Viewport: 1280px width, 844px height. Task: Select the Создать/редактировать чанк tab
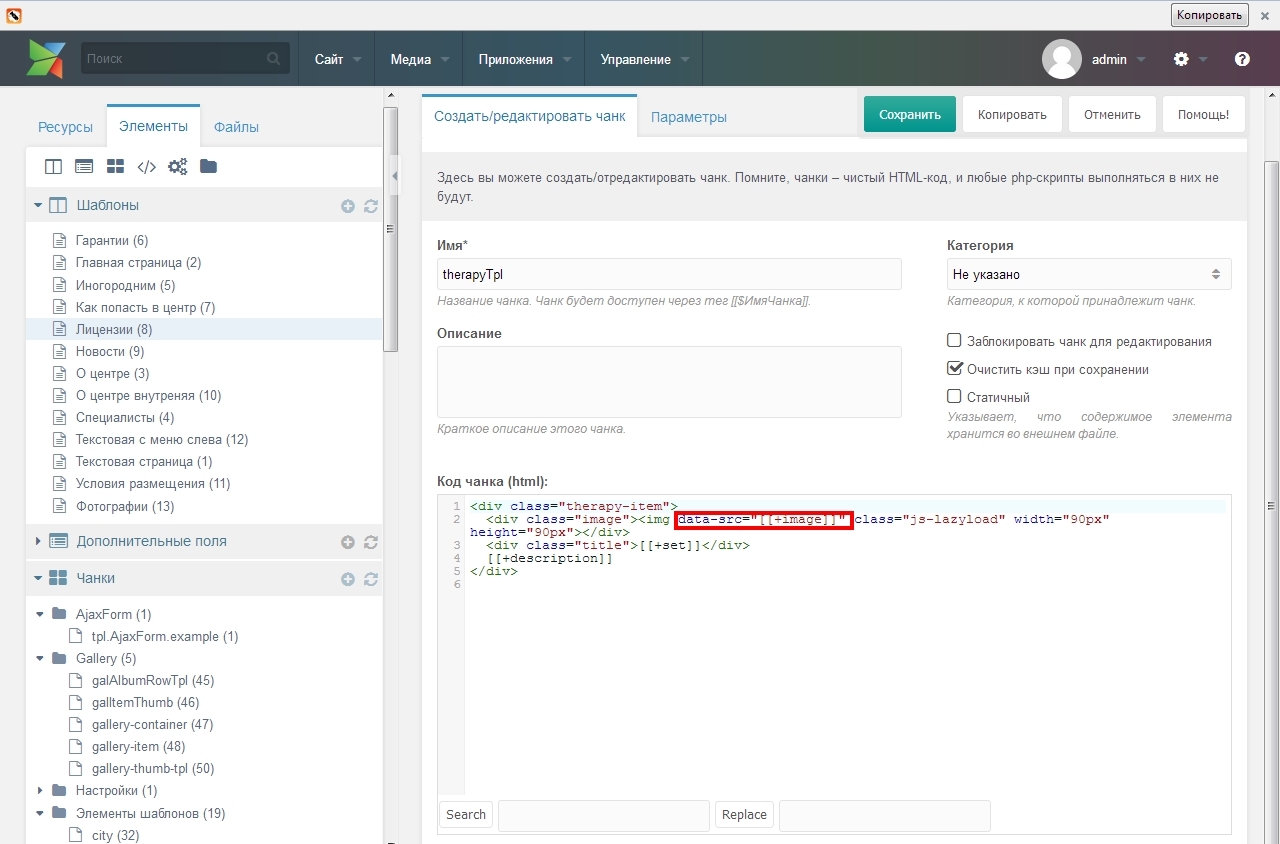[x=530, y=116]
